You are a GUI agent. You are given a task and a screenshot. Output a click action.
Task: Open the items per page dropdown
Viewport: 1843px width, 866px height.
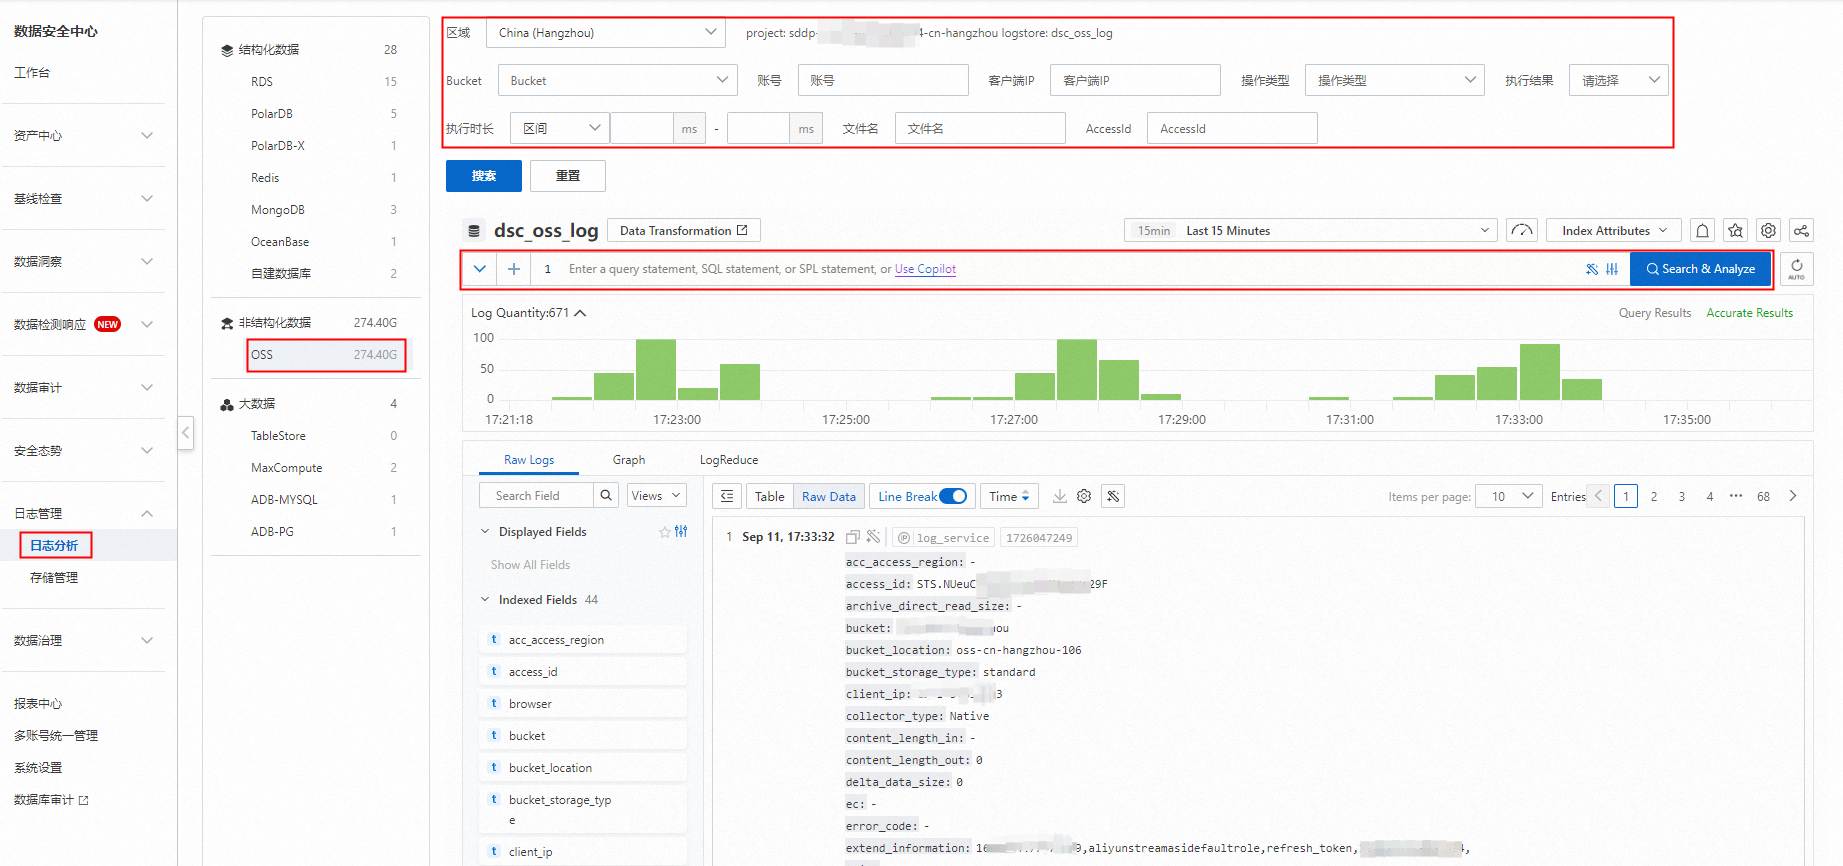pos(1511,496)
